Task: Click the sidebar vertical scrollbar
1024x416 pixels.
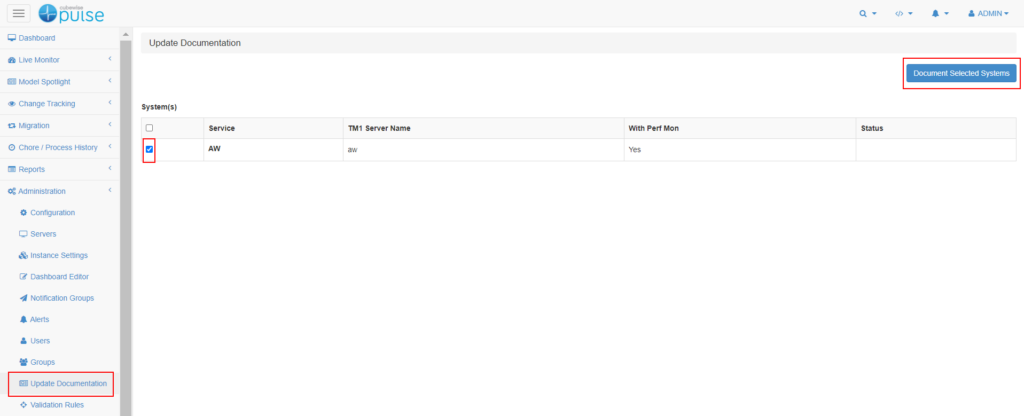Action: 126,200
